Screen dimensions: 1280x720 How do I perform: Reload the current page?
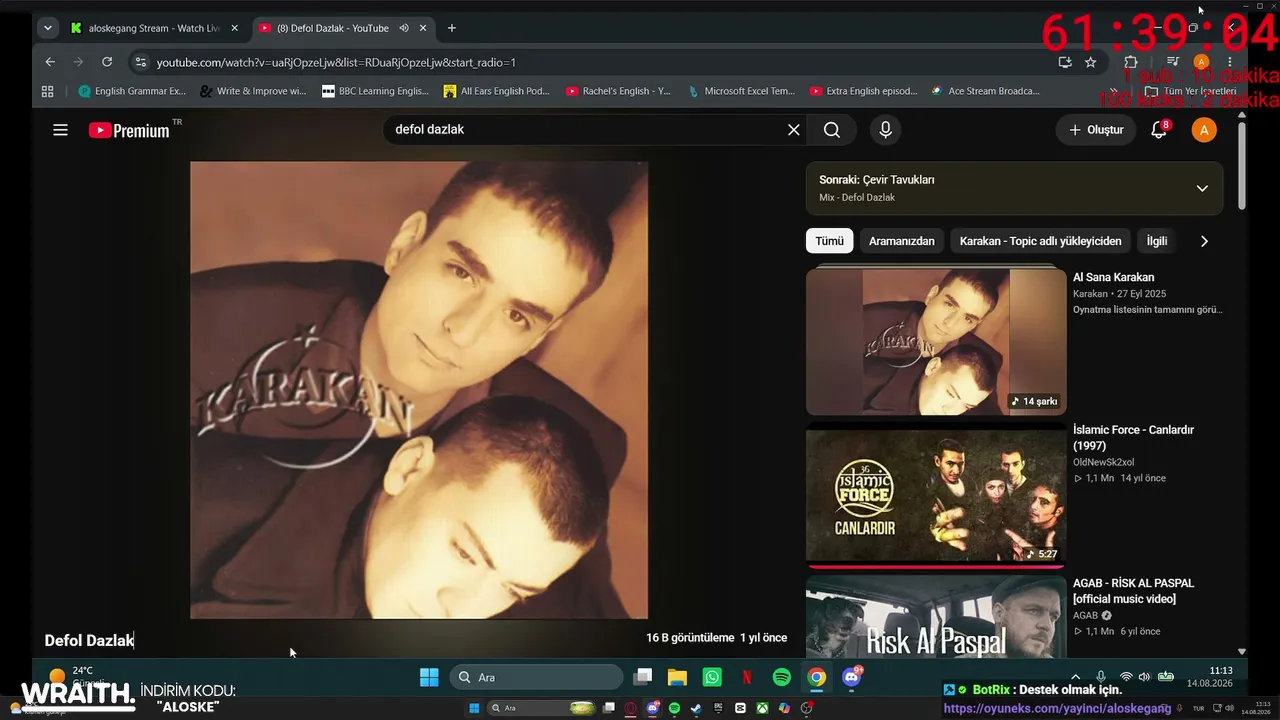coord(107,62)
